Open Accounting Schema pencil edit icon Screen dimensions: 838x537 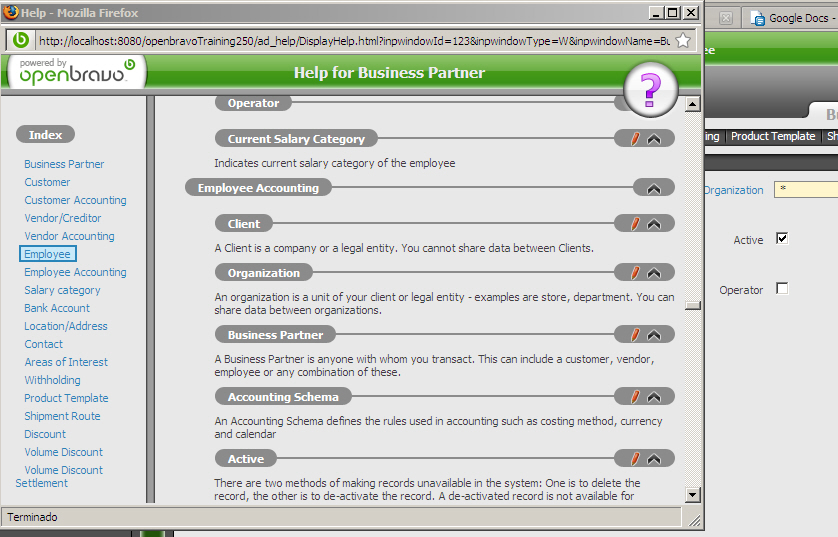tap(634, 397)
